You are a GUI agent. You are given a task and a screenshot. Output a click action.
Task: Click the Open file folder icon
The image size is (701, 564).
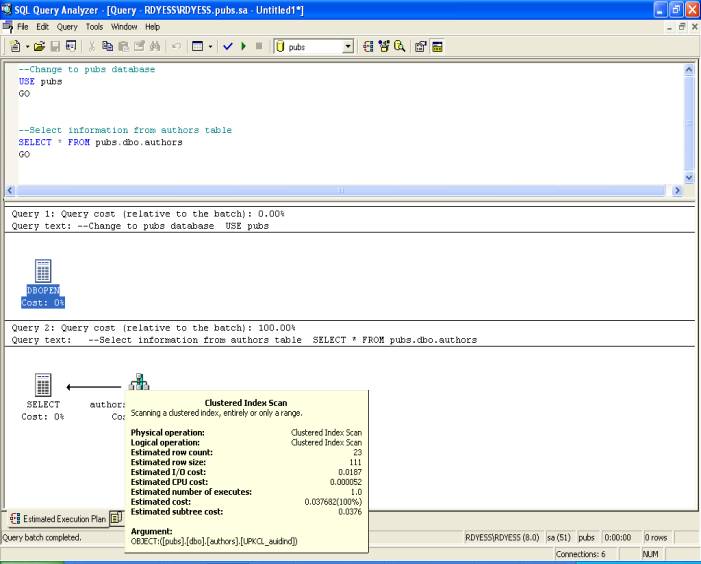(x=39, y=46)
